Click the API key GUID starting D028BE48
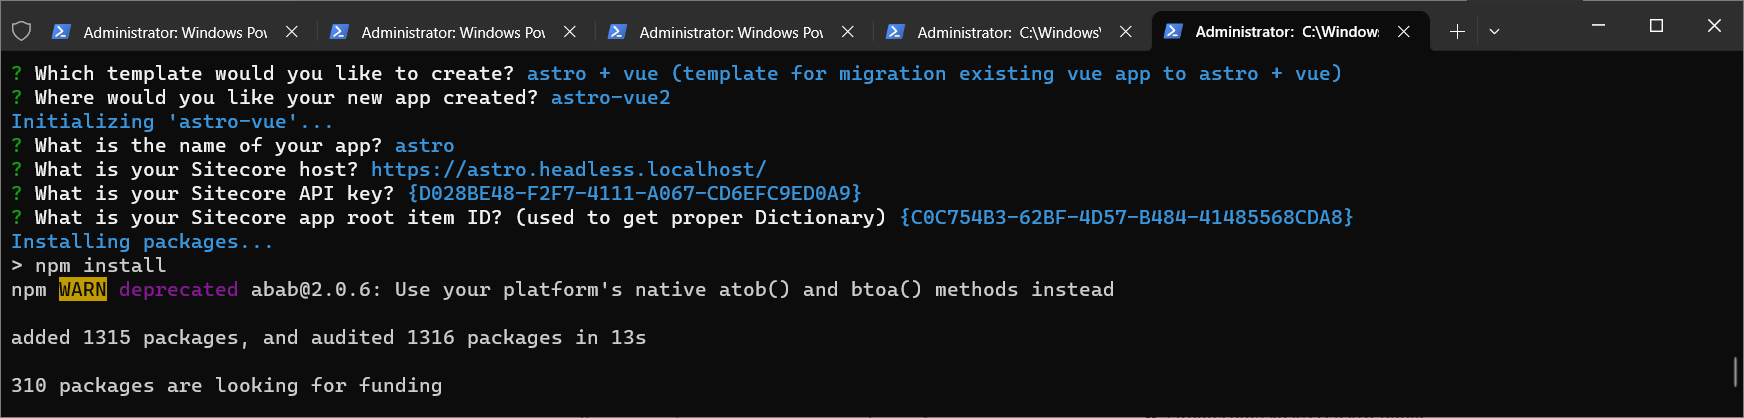This screenshot has height=418, width=1744. (x=634, y=193)
